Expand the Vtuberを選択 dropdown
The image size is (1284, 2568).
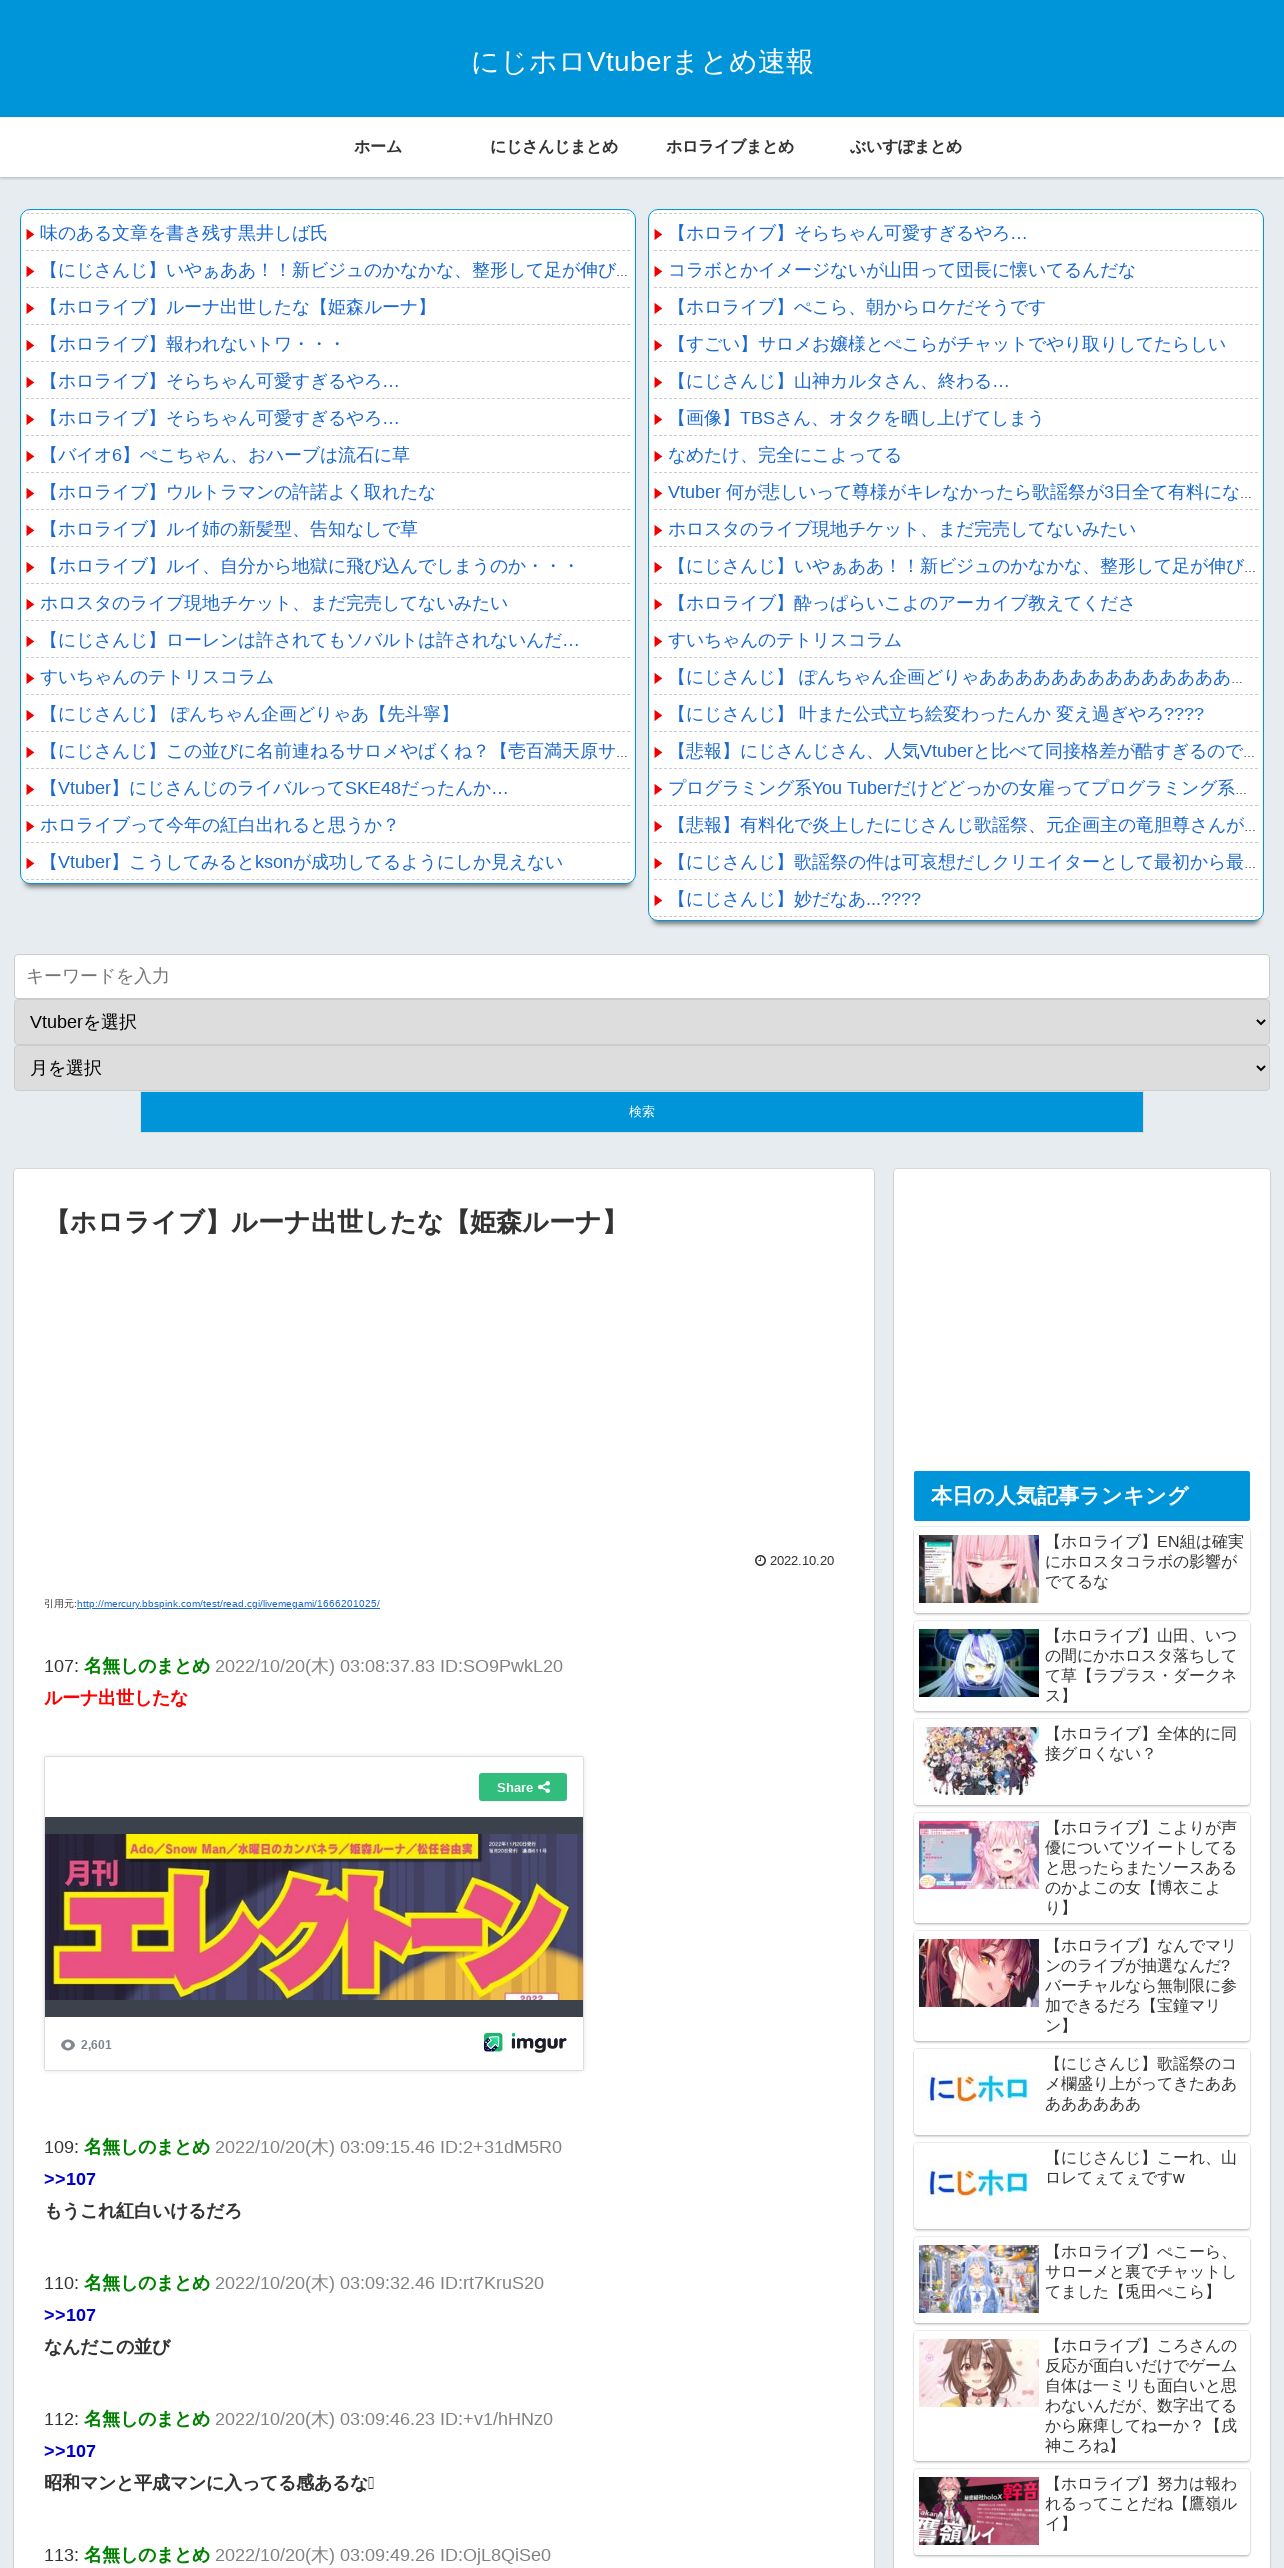tap(642, 1022)
